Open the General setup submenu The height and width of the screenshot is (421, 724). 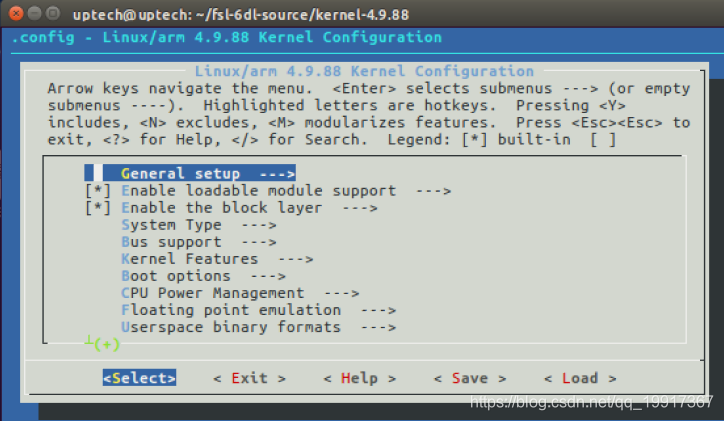(190, 173)
